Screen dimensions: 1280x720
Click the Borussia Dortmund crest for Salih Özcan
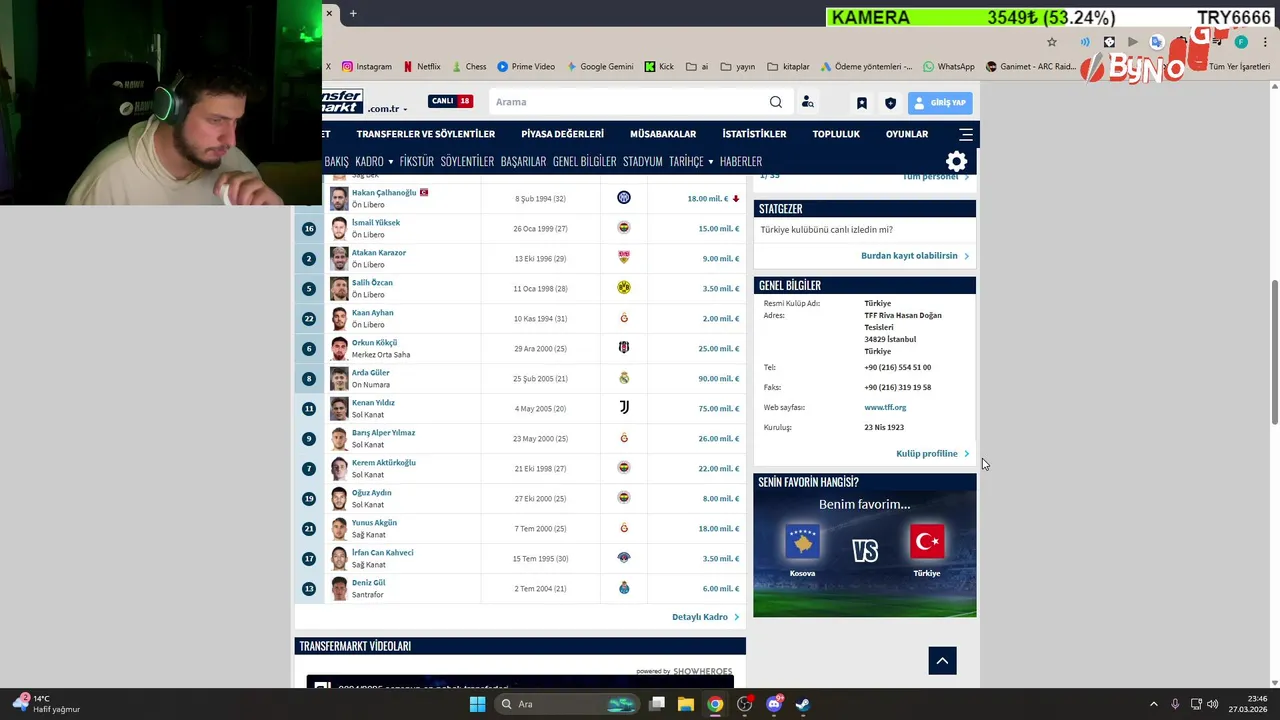pos(624,288)
